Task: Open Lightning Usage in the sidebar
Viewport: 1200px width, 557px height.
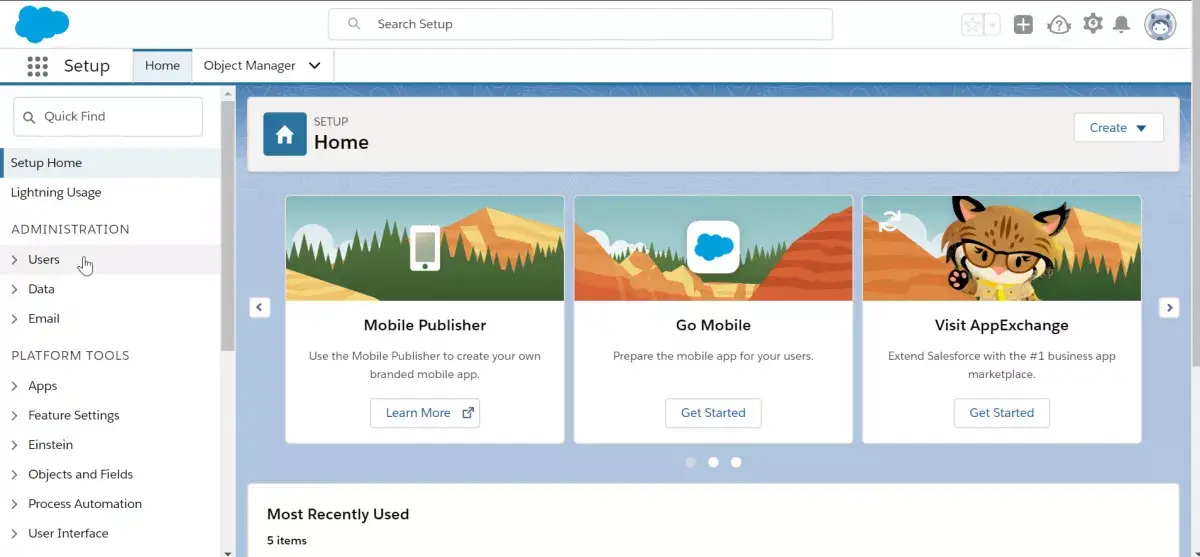Action: pos(56,192)
